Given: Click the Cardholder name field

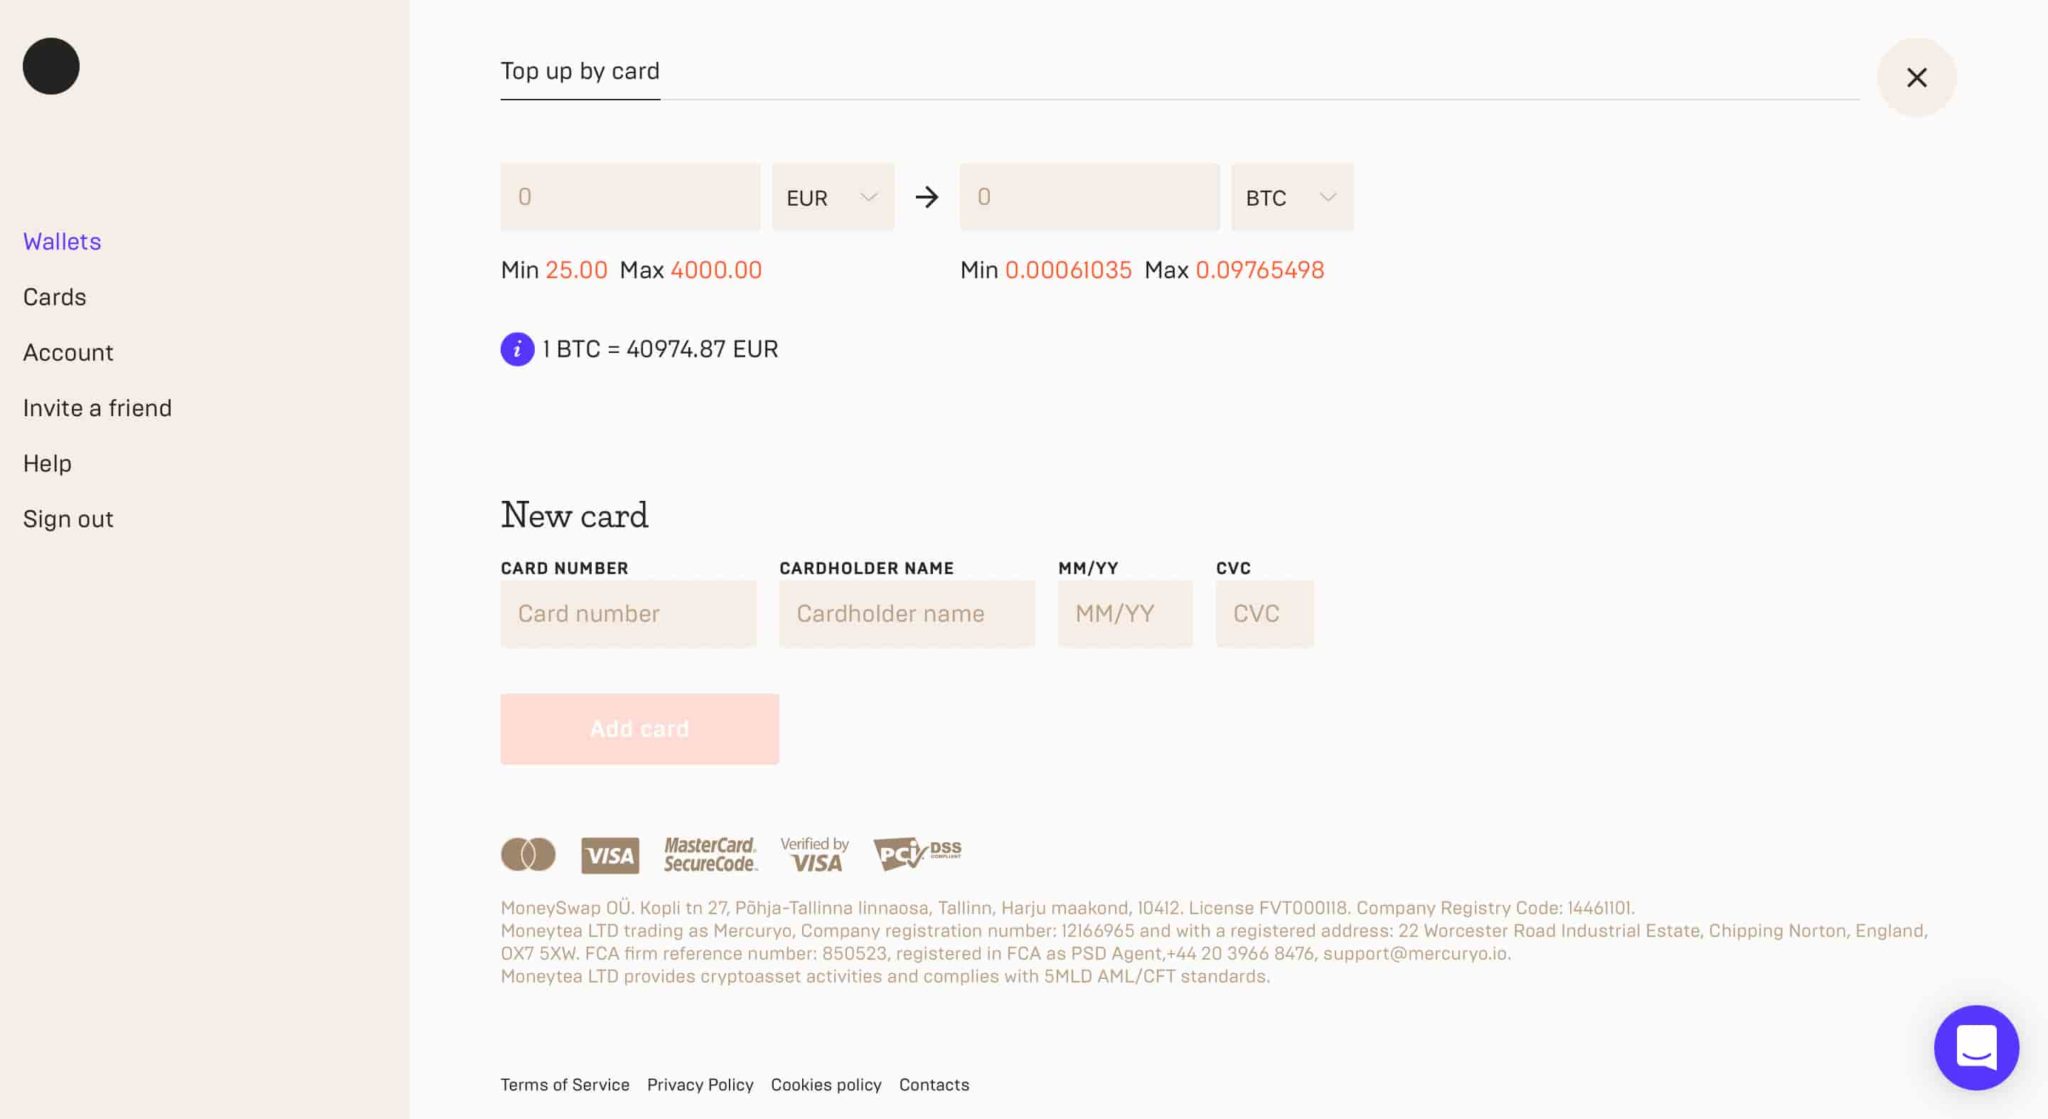Looking at the screenshot, I should (x=907, y=614).
